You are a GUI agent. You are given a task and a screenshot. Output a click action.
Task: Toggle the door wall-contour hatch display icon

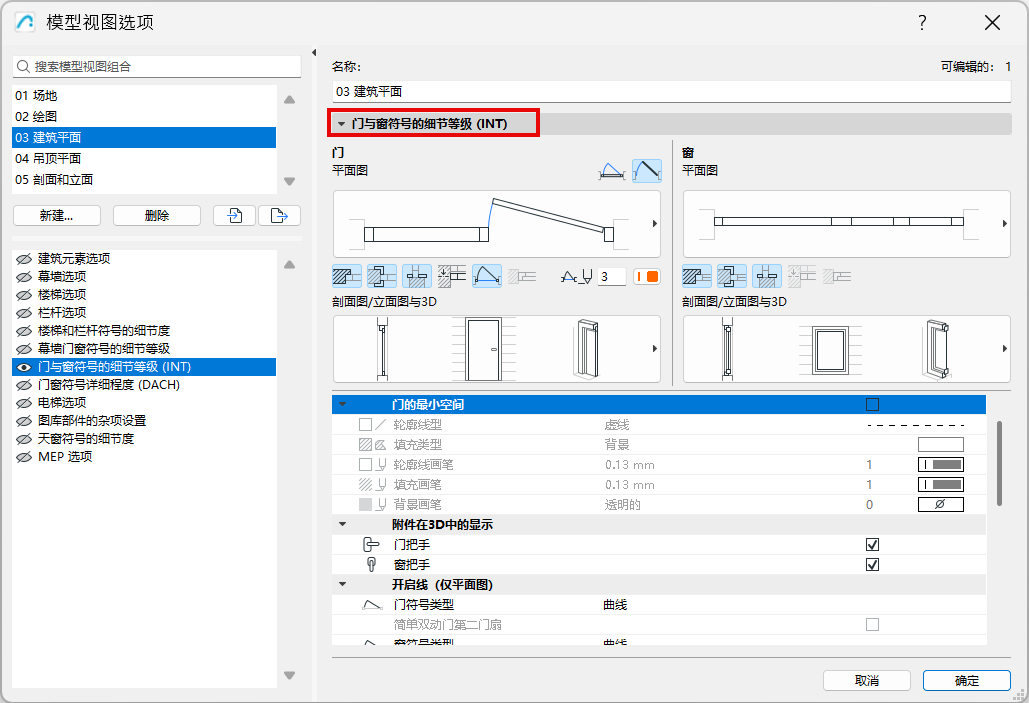347,276
